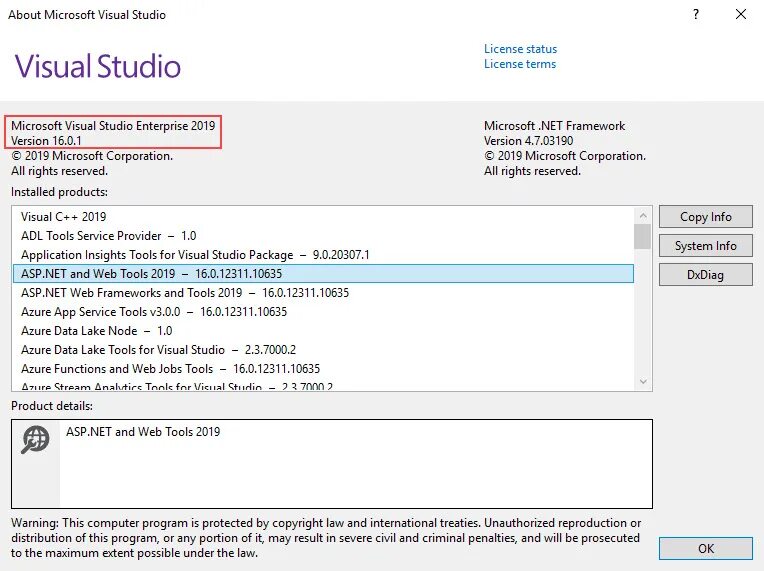Click the Version 16.0.1 text
The image size is (764, 571).
46,141
